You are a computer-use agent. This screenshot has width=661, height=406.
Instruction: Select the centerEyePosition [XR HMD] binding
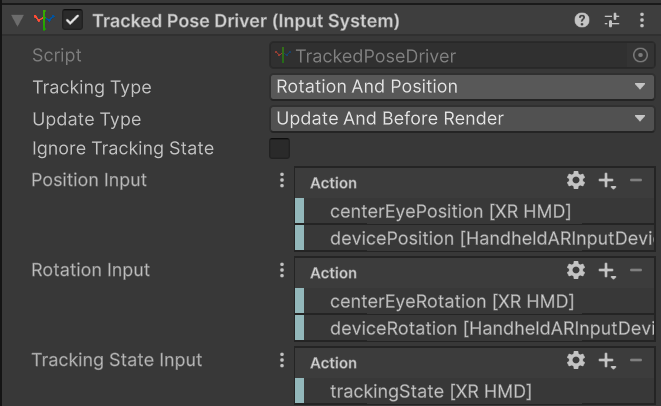[x=450, y=211]
